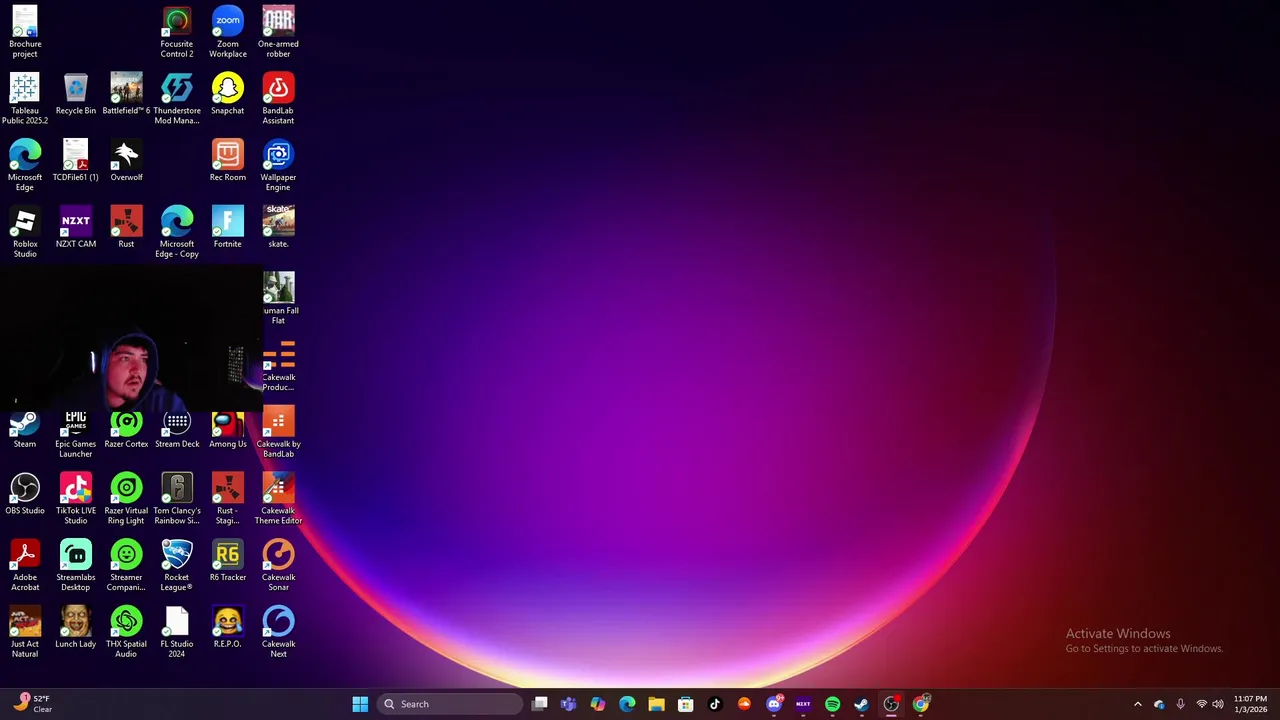
Task: Select Tom Clancy's Rainbow Six desktop icon
Action: [x=177, y=498]
